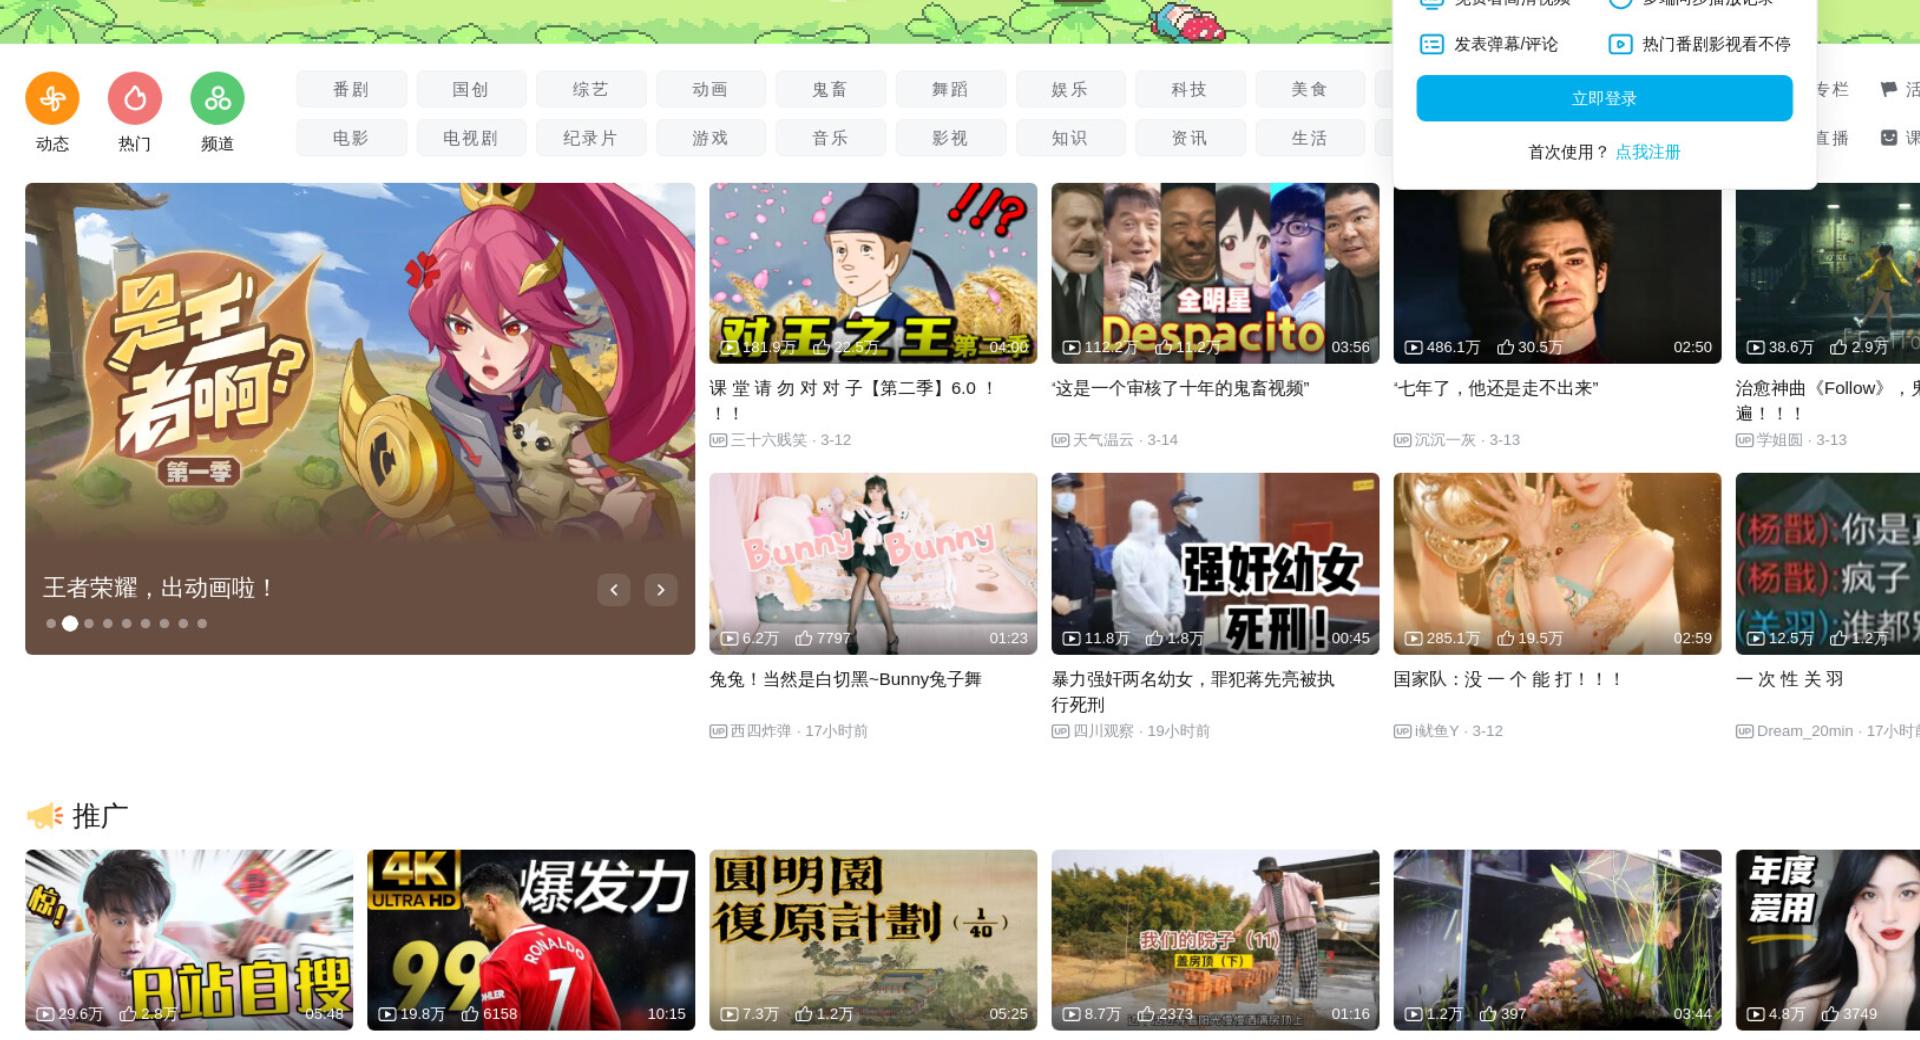This screenshot has width=1920, height=1040.
Task: Select the 纪录片 category
Action: coord(591,138)
